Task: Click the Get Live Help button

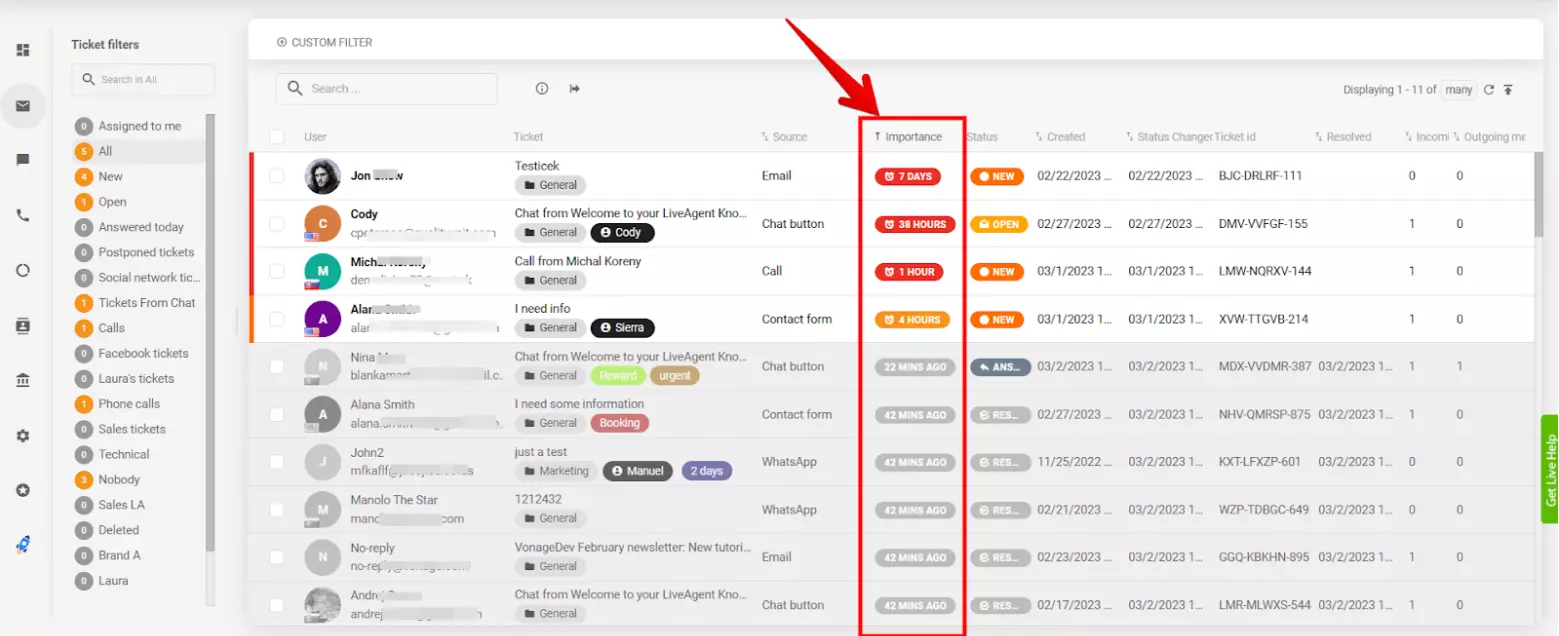Action: pos(1549,470)
